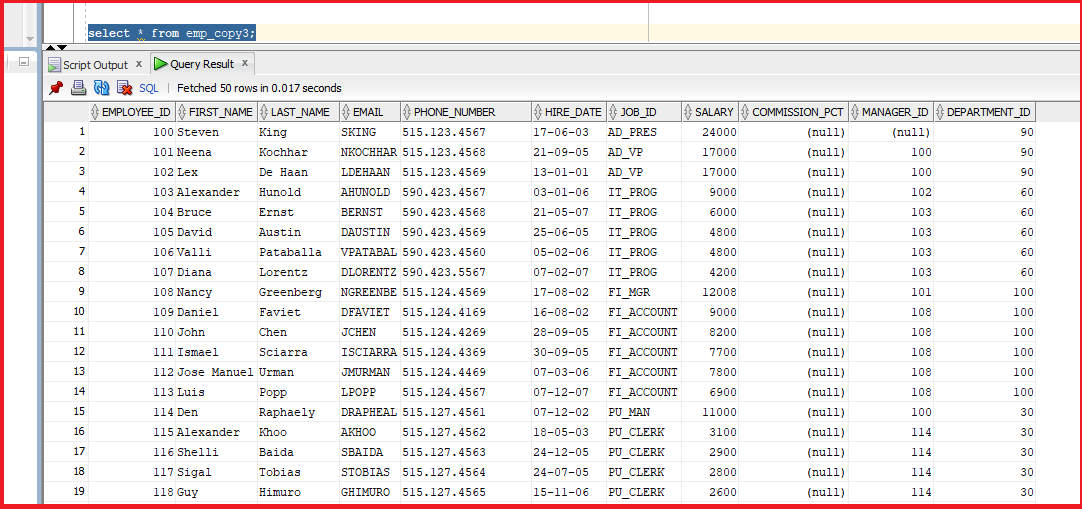Sort by PHONE_NUMBER column header
The height and width of the screenshot is (509, 1082).
pos(466,112)
